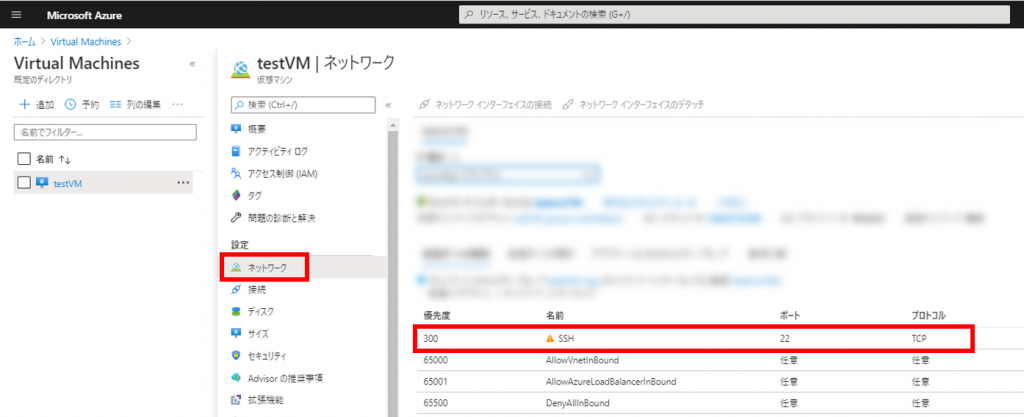Sort list by 名前 arrows

coord(65,159)
